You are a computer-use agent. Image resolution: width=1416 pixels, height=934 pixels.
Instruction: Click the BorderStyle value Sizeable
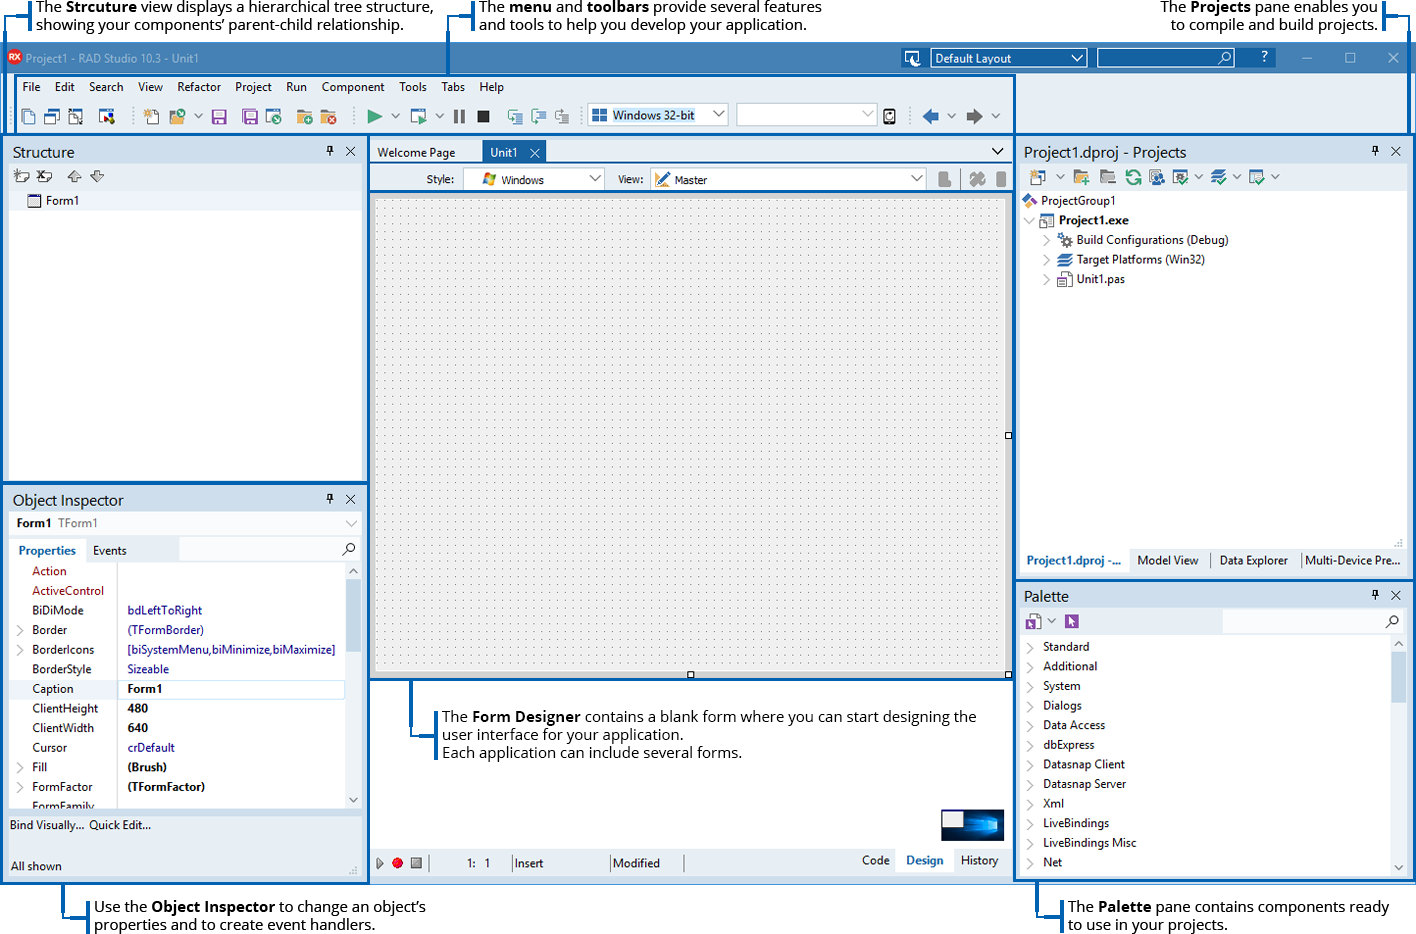[x=148, y=670]
